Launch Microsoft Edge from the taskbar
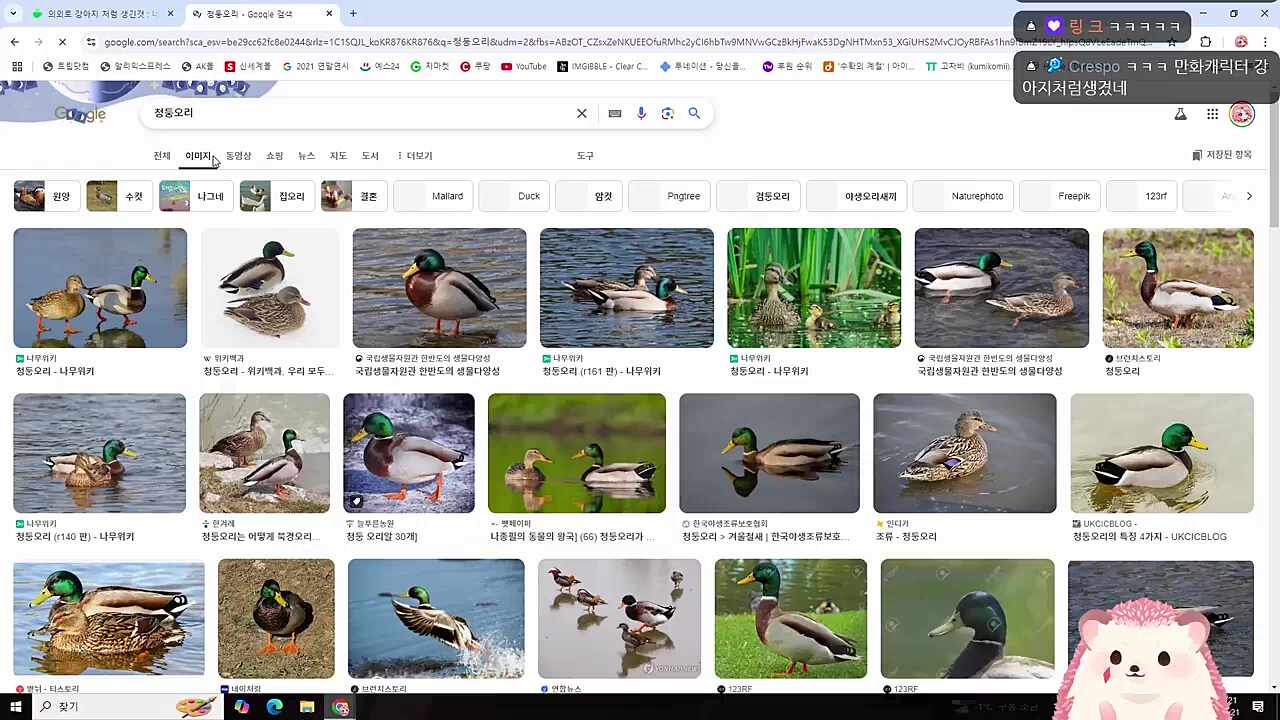 [274, 707]
